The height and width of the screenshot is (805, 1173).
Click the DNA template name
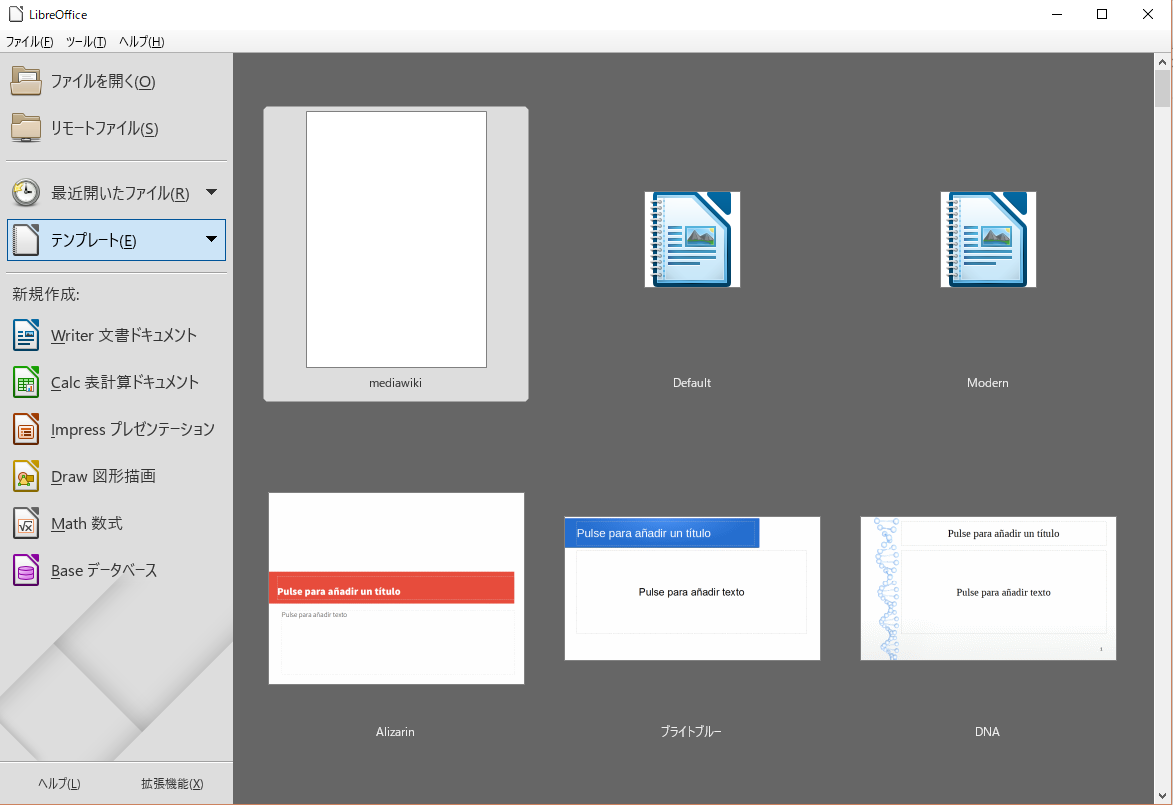pyautogui.click(x=987, y=732)
